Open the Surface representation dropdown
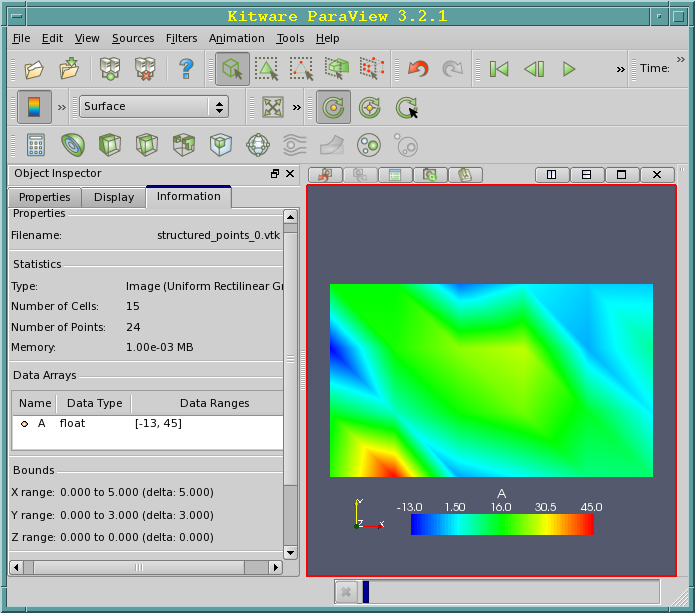The image size is (695, 613). click(154, 107)
